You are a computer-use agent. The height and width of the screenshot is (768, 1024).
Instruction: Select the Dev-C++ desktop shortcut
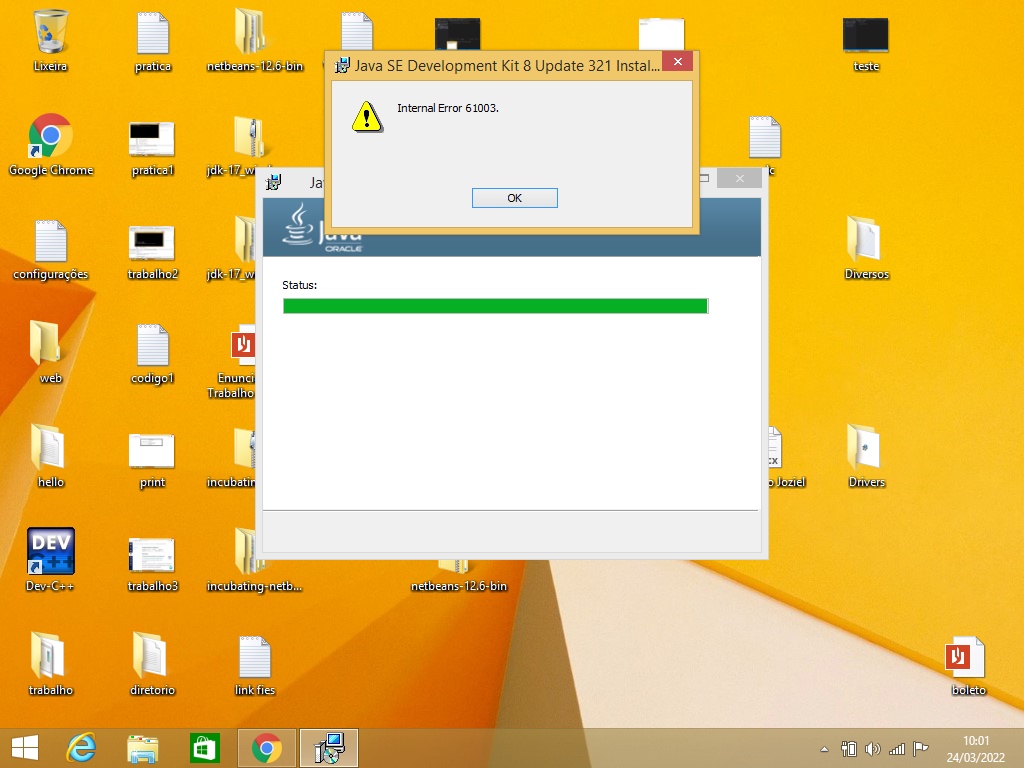click(x=50, y=559)
